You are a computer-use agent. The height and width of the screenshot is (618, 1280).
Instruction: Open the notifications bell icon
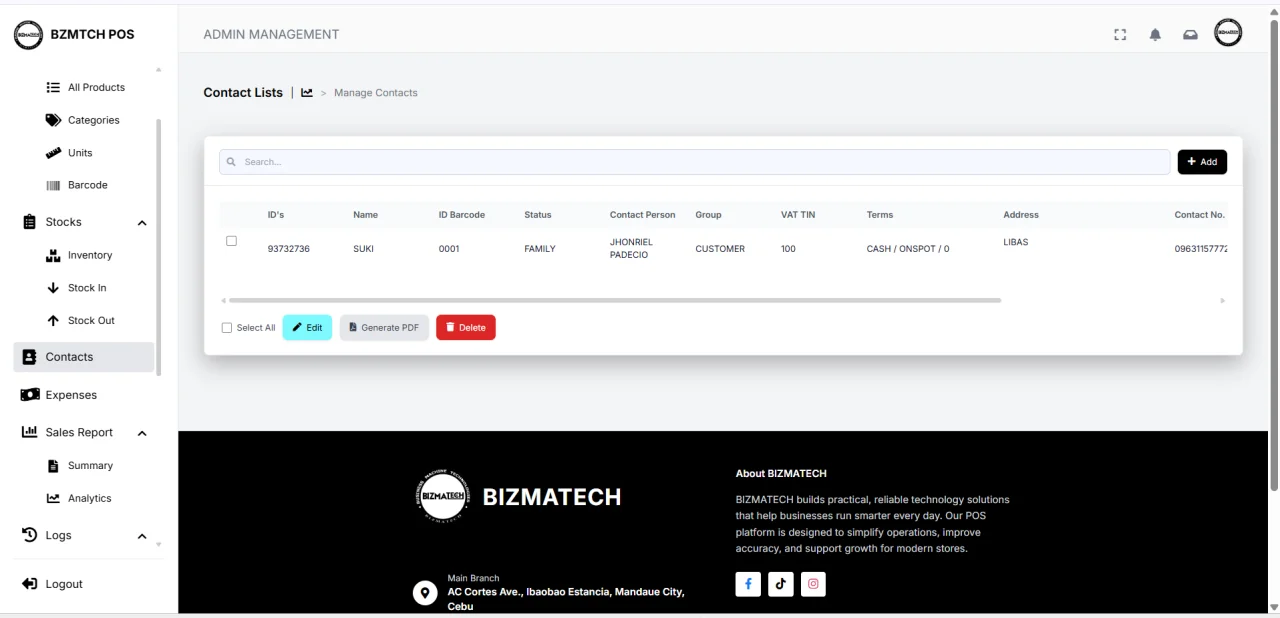[x=1155, y=35]
